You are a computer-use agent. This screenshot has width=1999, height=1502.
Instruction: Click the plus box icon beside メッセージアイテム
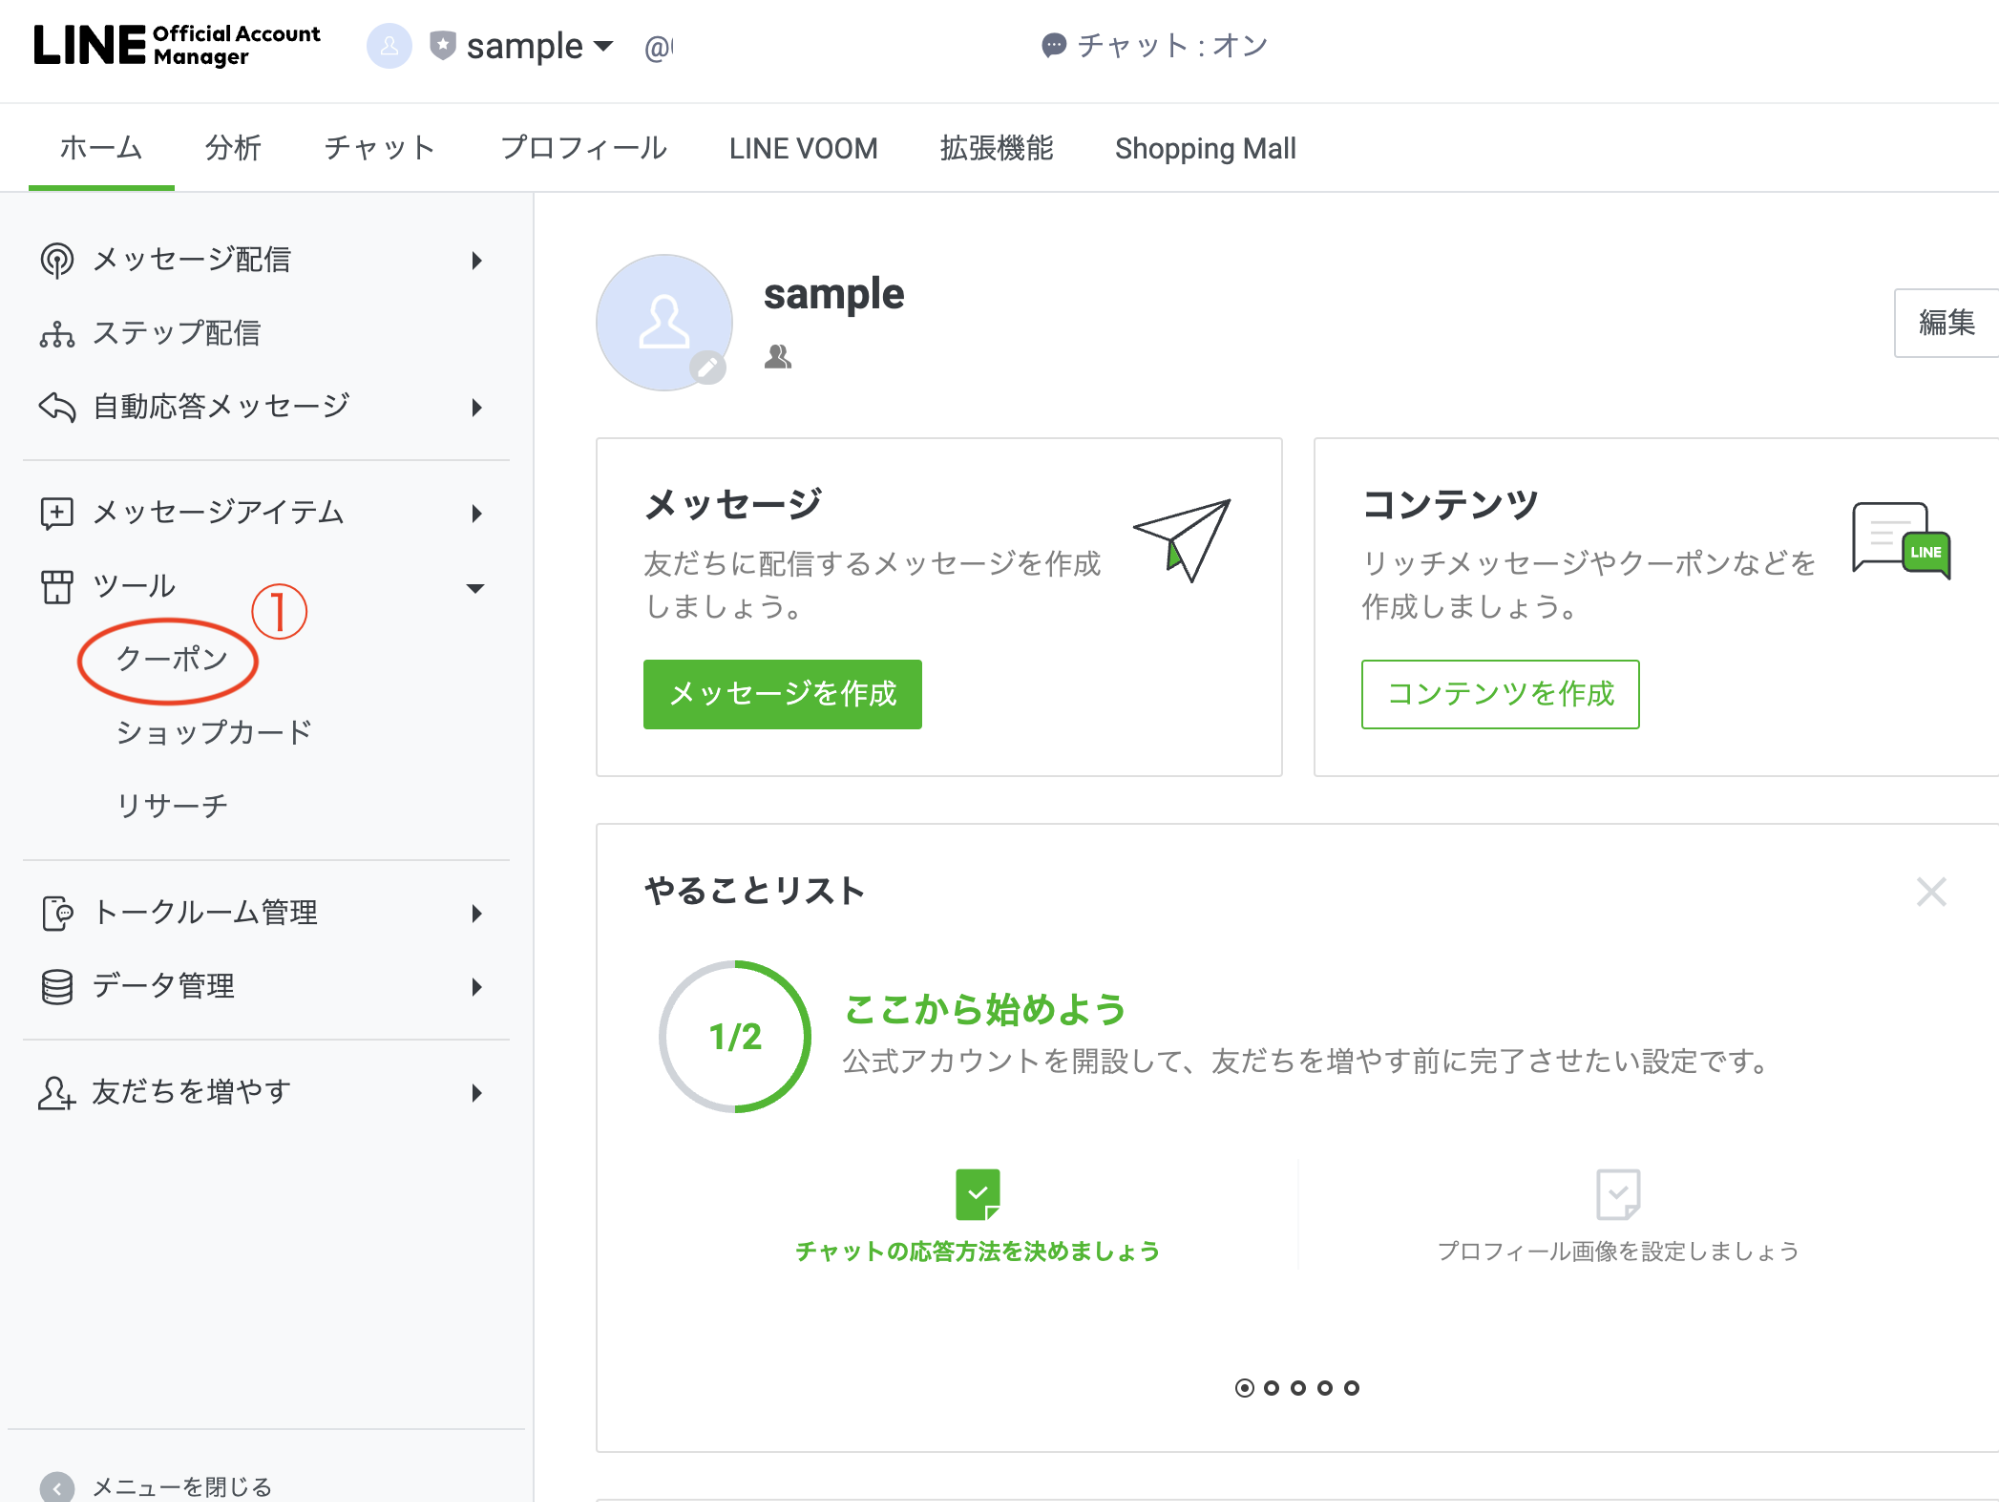57,513
